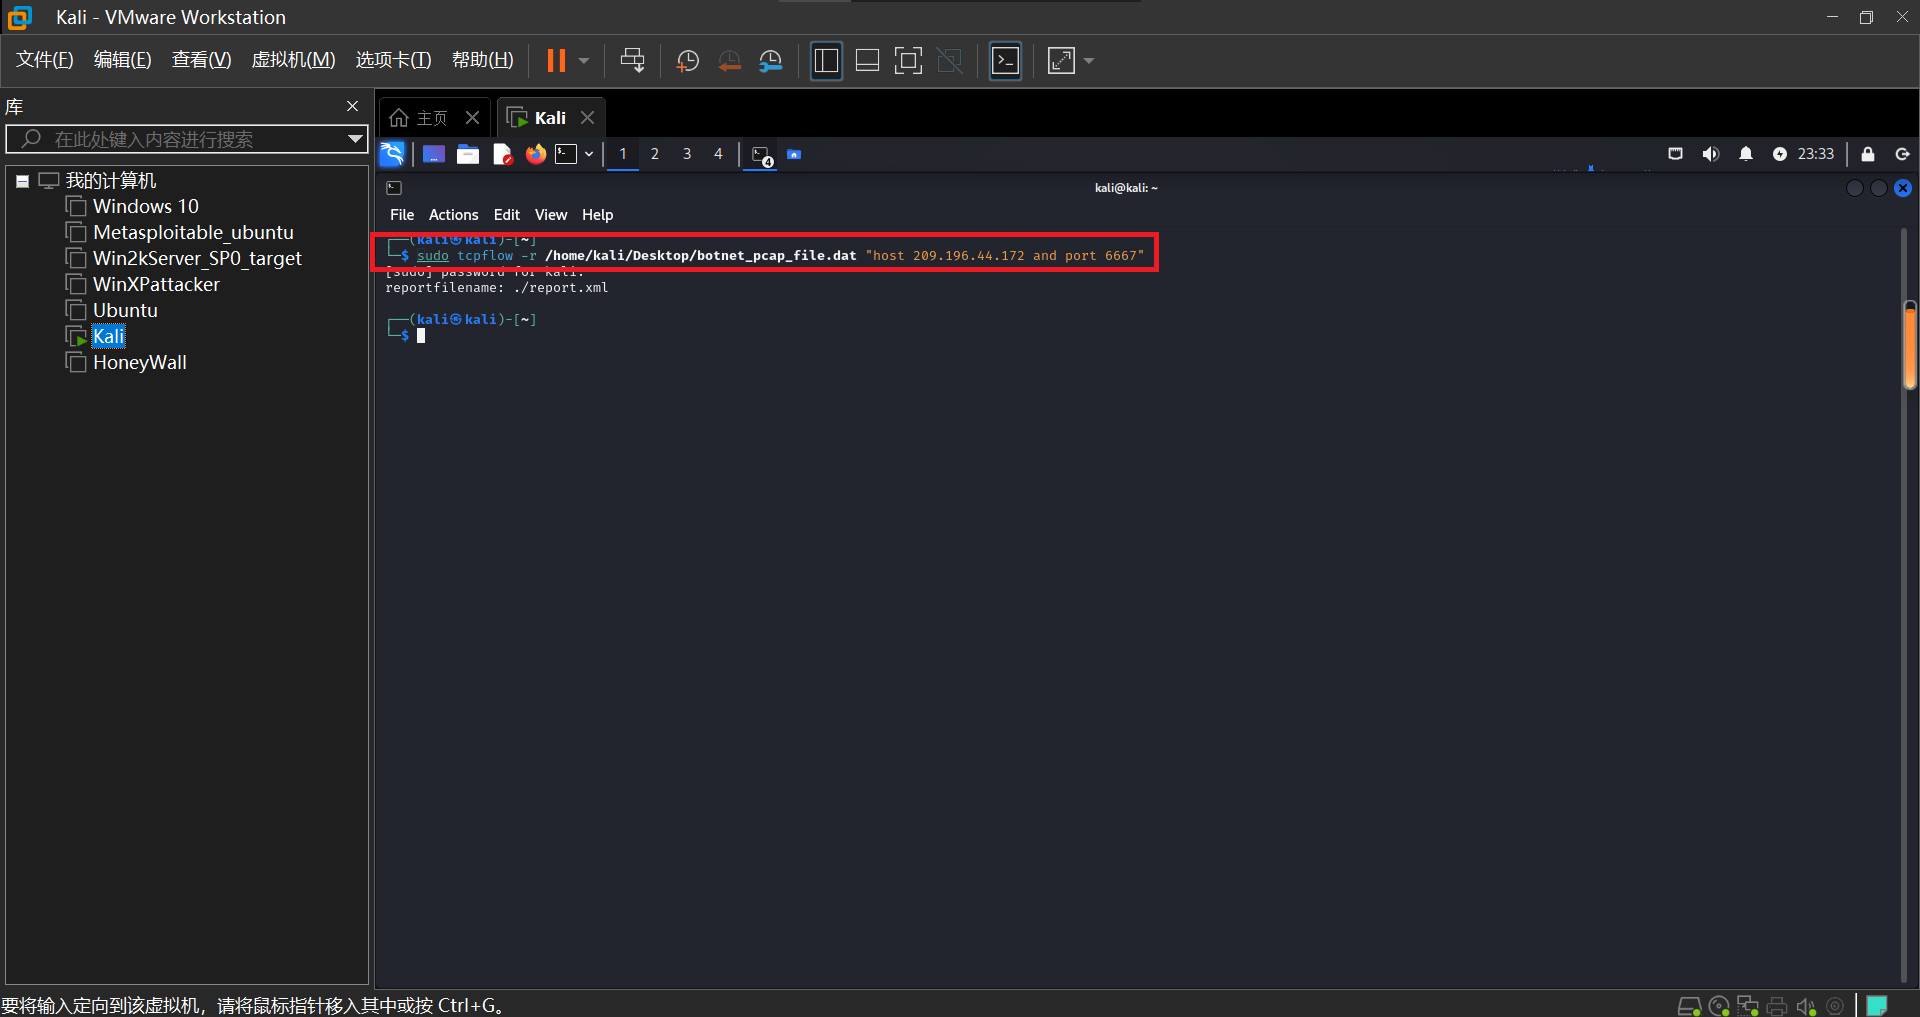This screenshot has height=1017, width=1920.
Task: Open the terminal Edit menu
Action: pos(507,215)
